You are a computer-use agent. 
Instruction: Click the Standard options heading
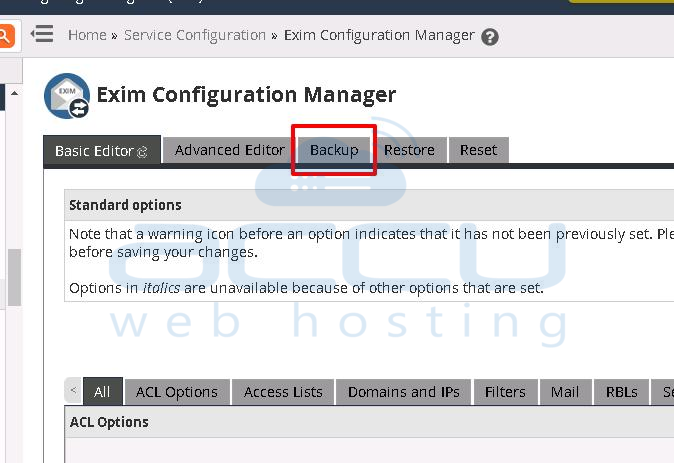[x=125, y=205]
